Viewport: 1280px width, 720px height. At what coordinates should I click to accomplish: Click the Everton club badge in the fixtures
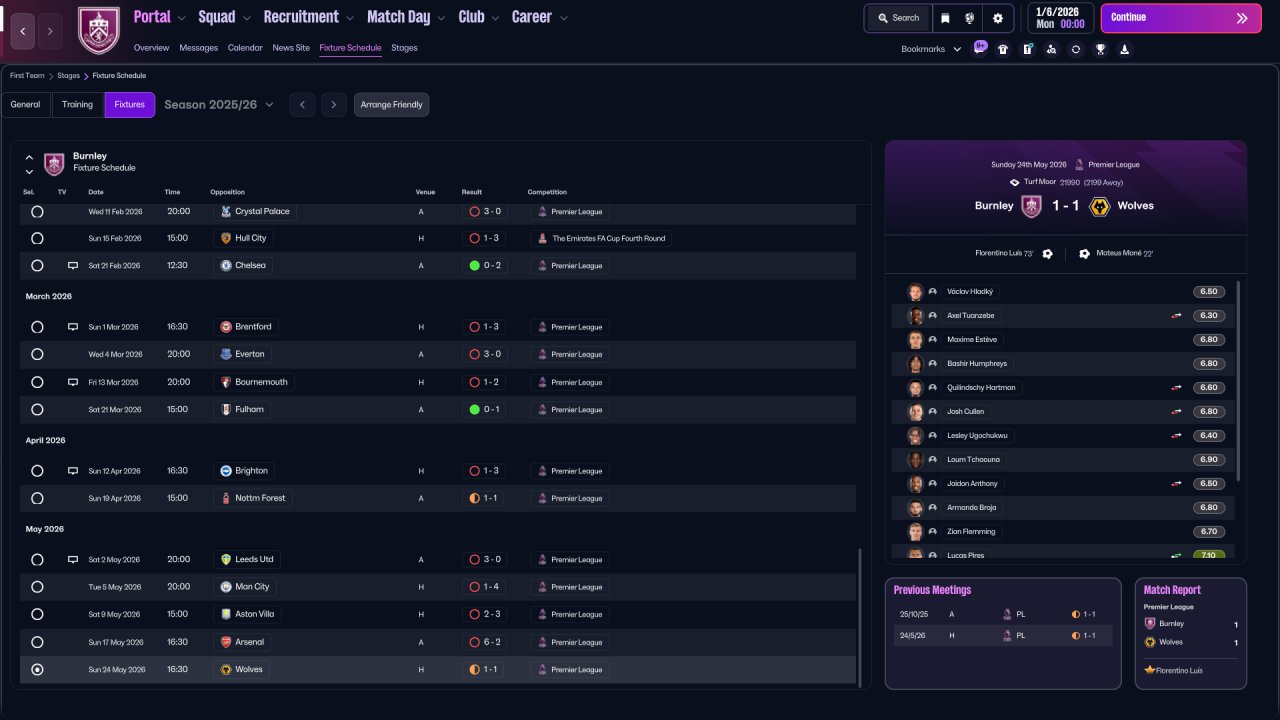pyautogui.click(x=226, y=354)
